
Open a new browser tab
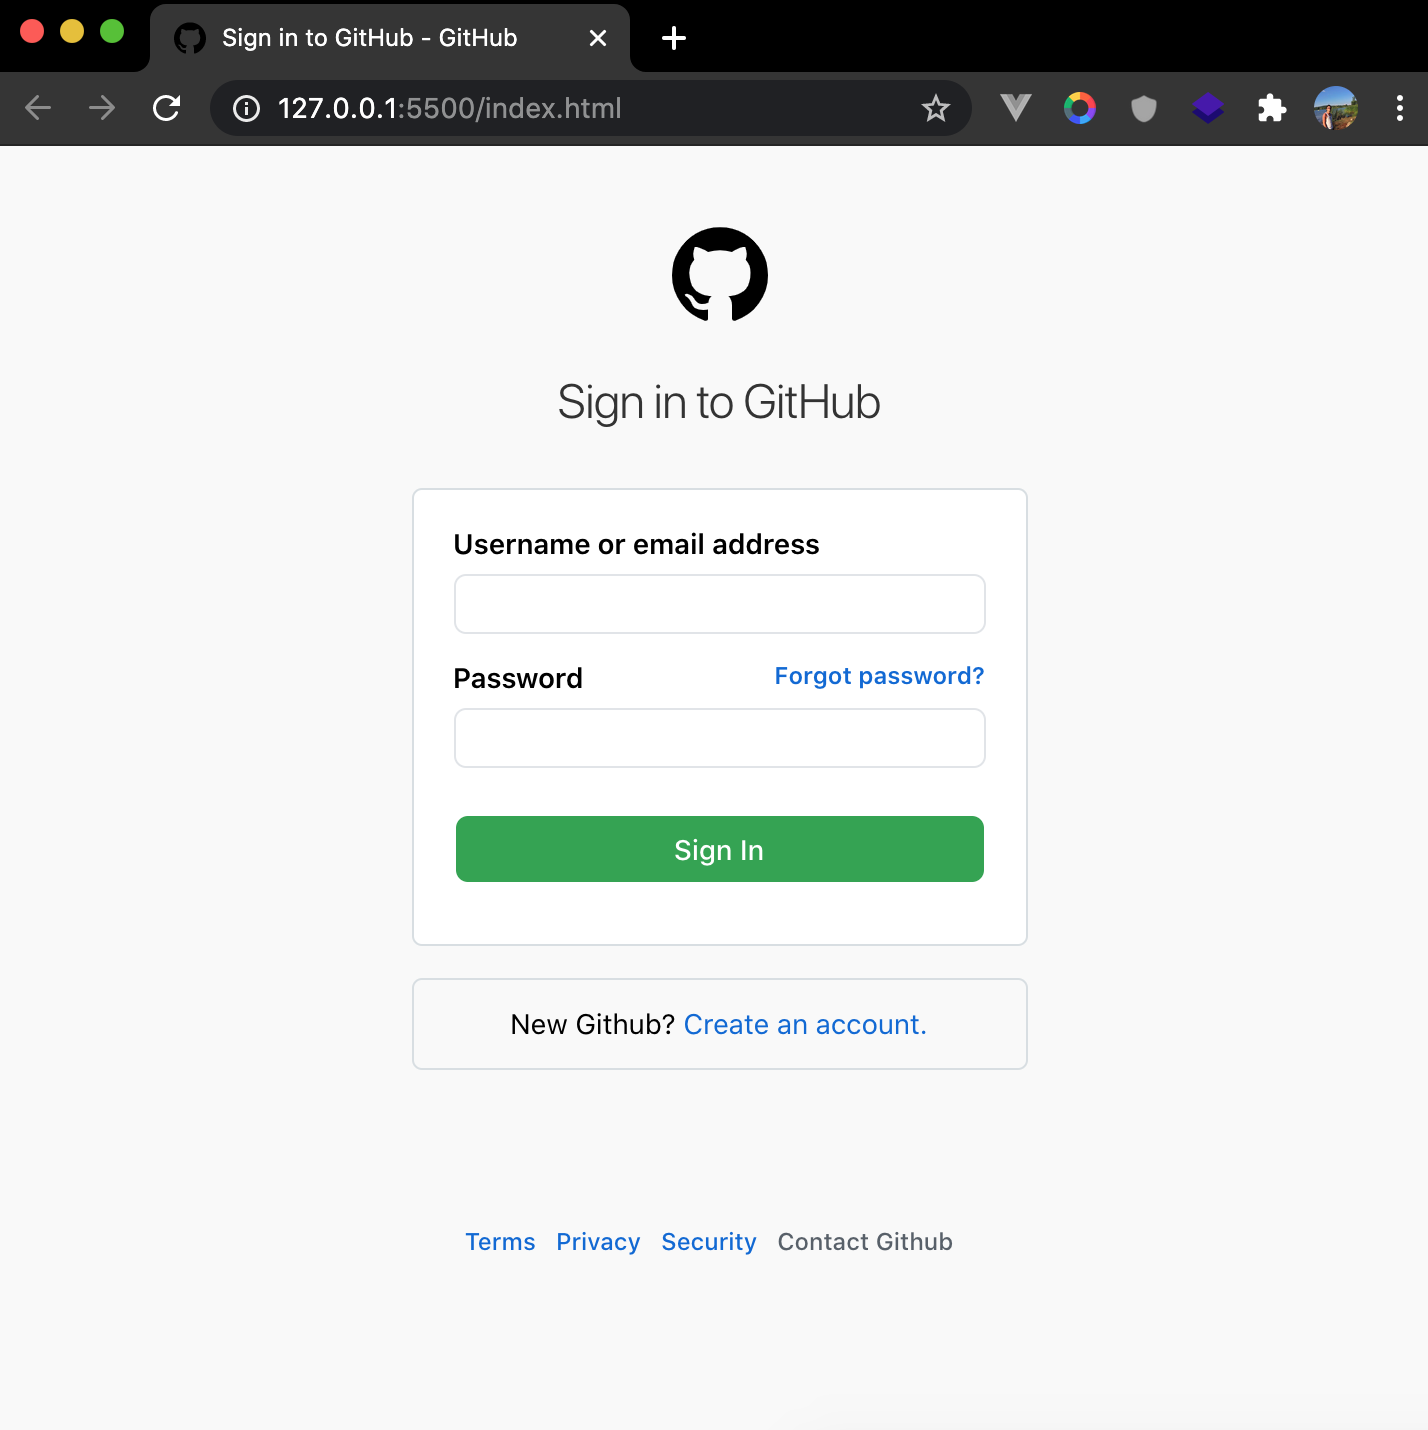673,38
